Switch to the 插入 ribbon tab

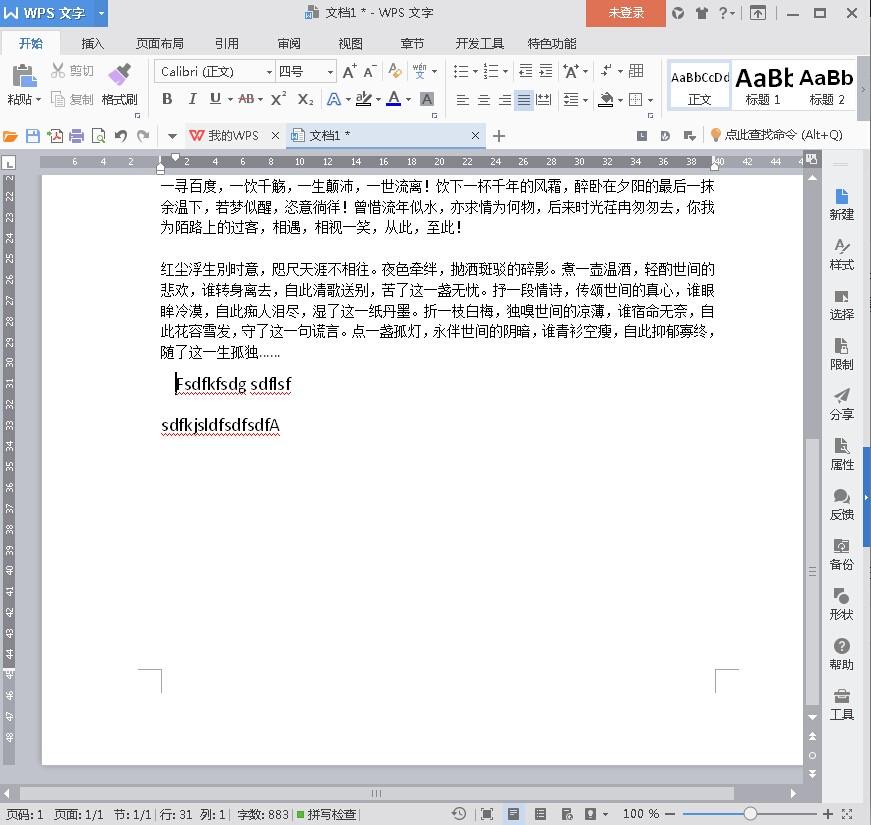click(x=92, y=43)
